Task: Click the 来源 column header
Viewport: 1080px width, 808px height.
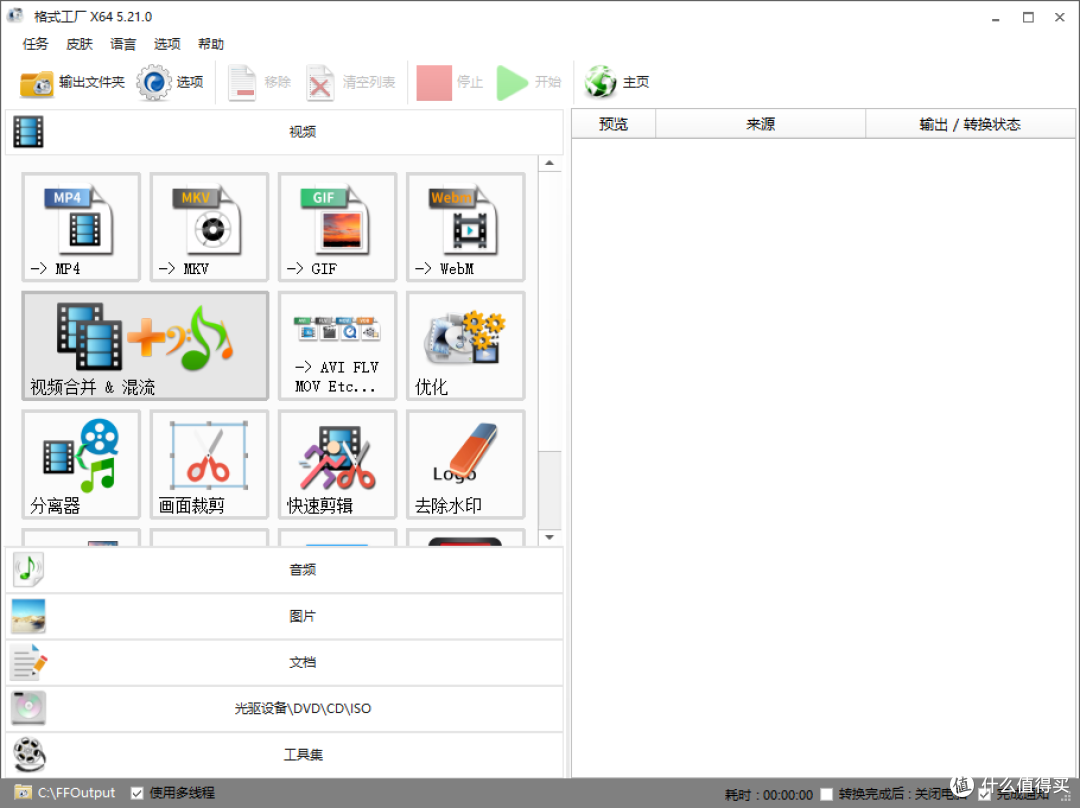Action: point(760,124)
